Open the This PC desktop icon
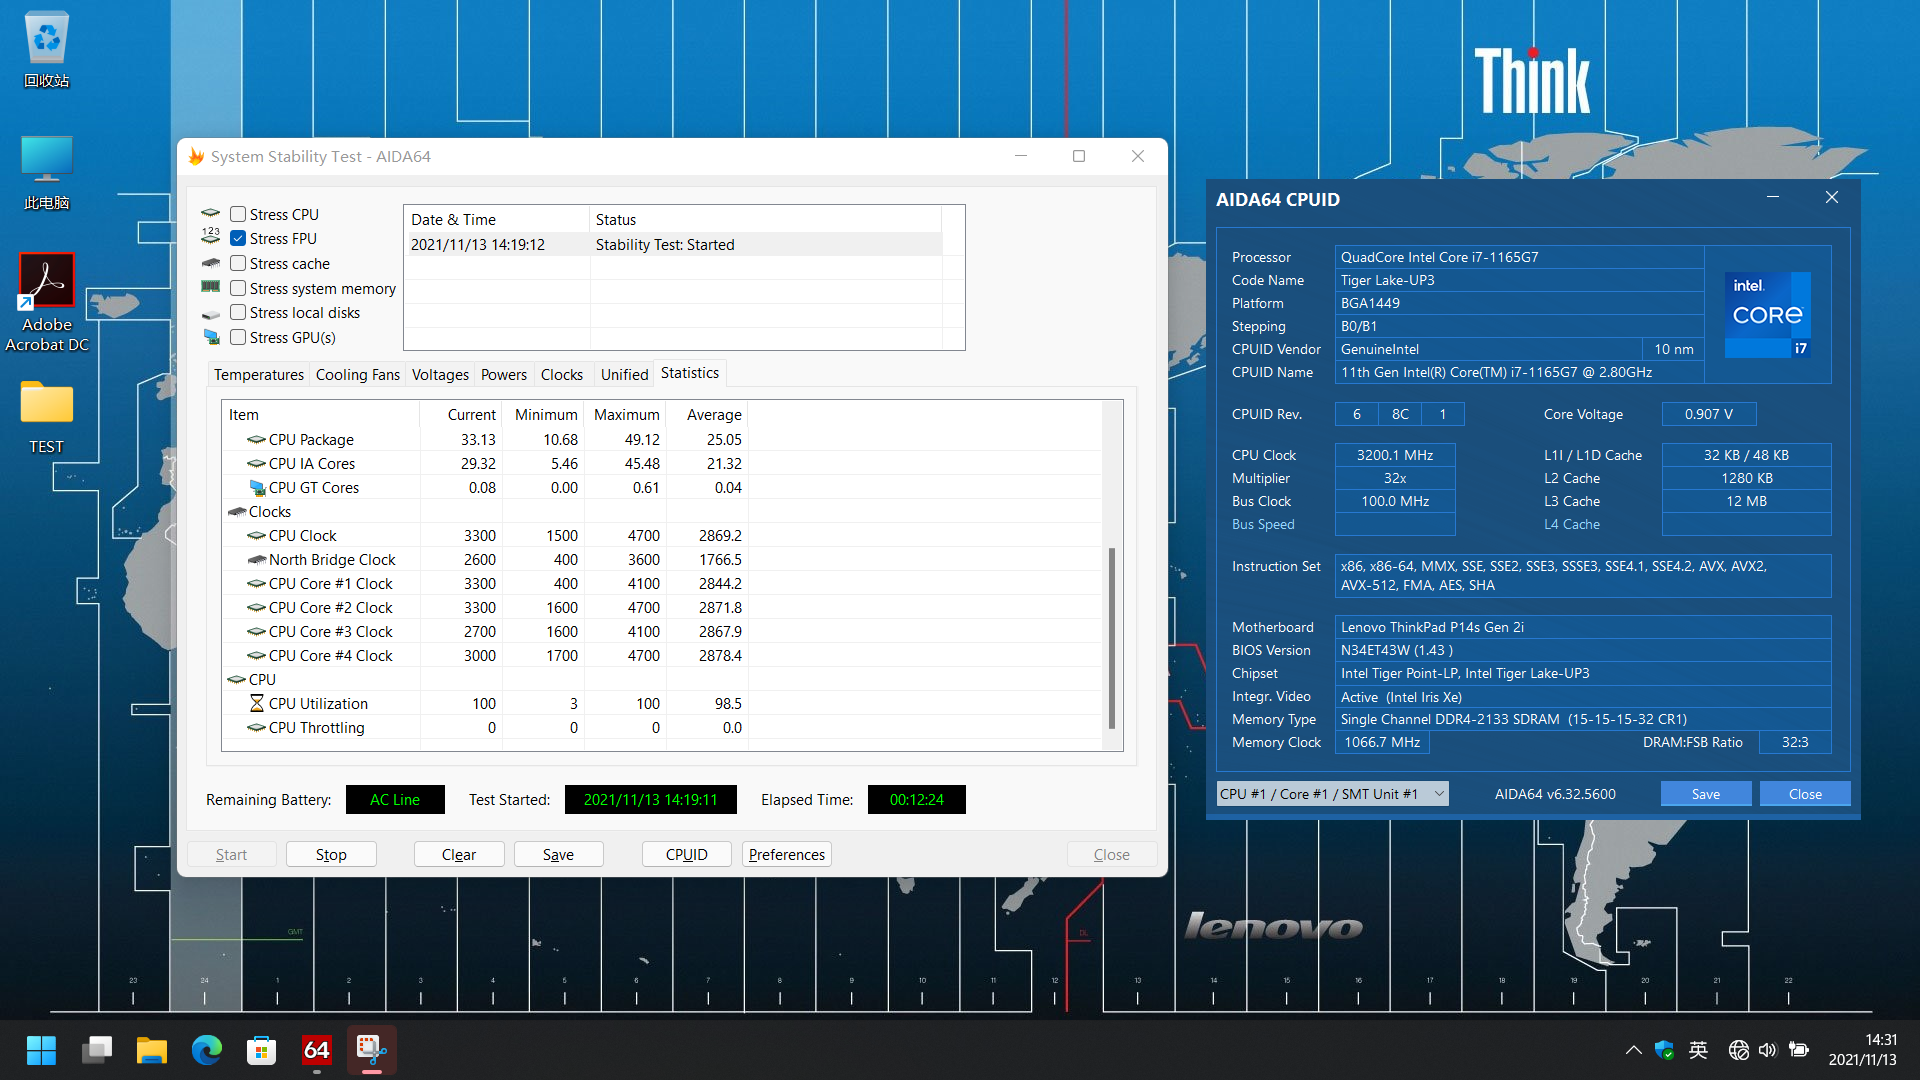The width and height of the screenshot is (1920, 1080). point(47,173)
